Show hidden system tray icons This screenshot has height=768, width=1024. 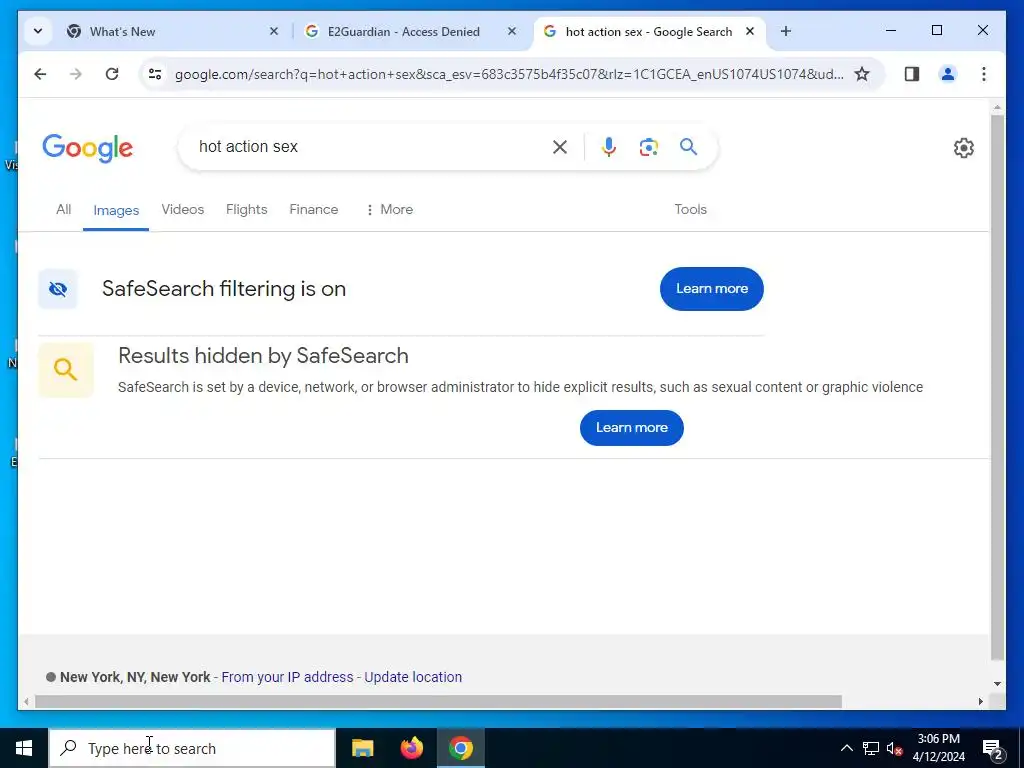click(846, 748)
